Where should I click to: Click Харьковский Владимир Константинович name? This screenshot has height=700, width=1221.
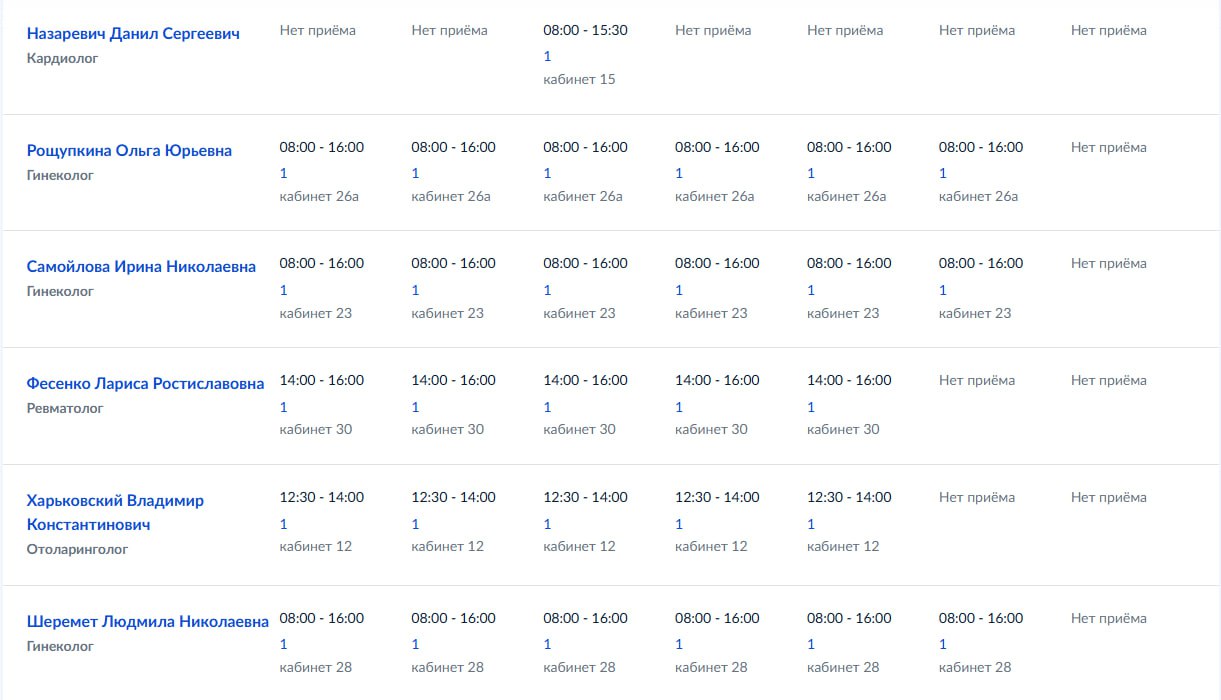(115, 512)
